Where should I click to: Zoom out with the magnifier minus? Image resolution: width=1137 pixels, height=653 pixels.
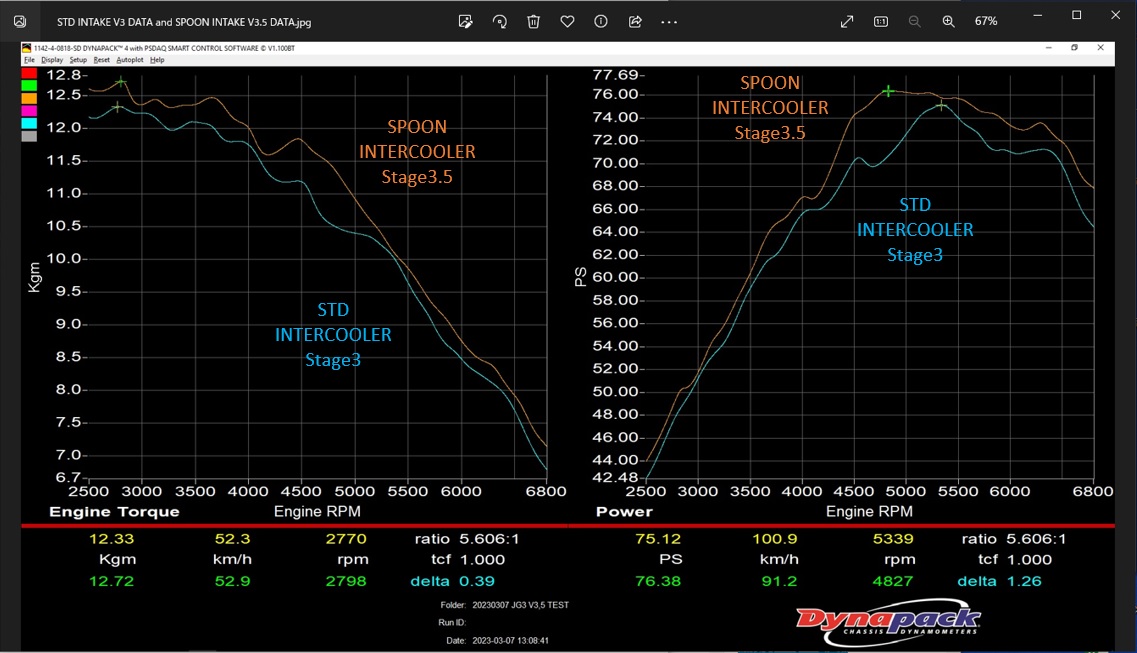tap(914, 21)
